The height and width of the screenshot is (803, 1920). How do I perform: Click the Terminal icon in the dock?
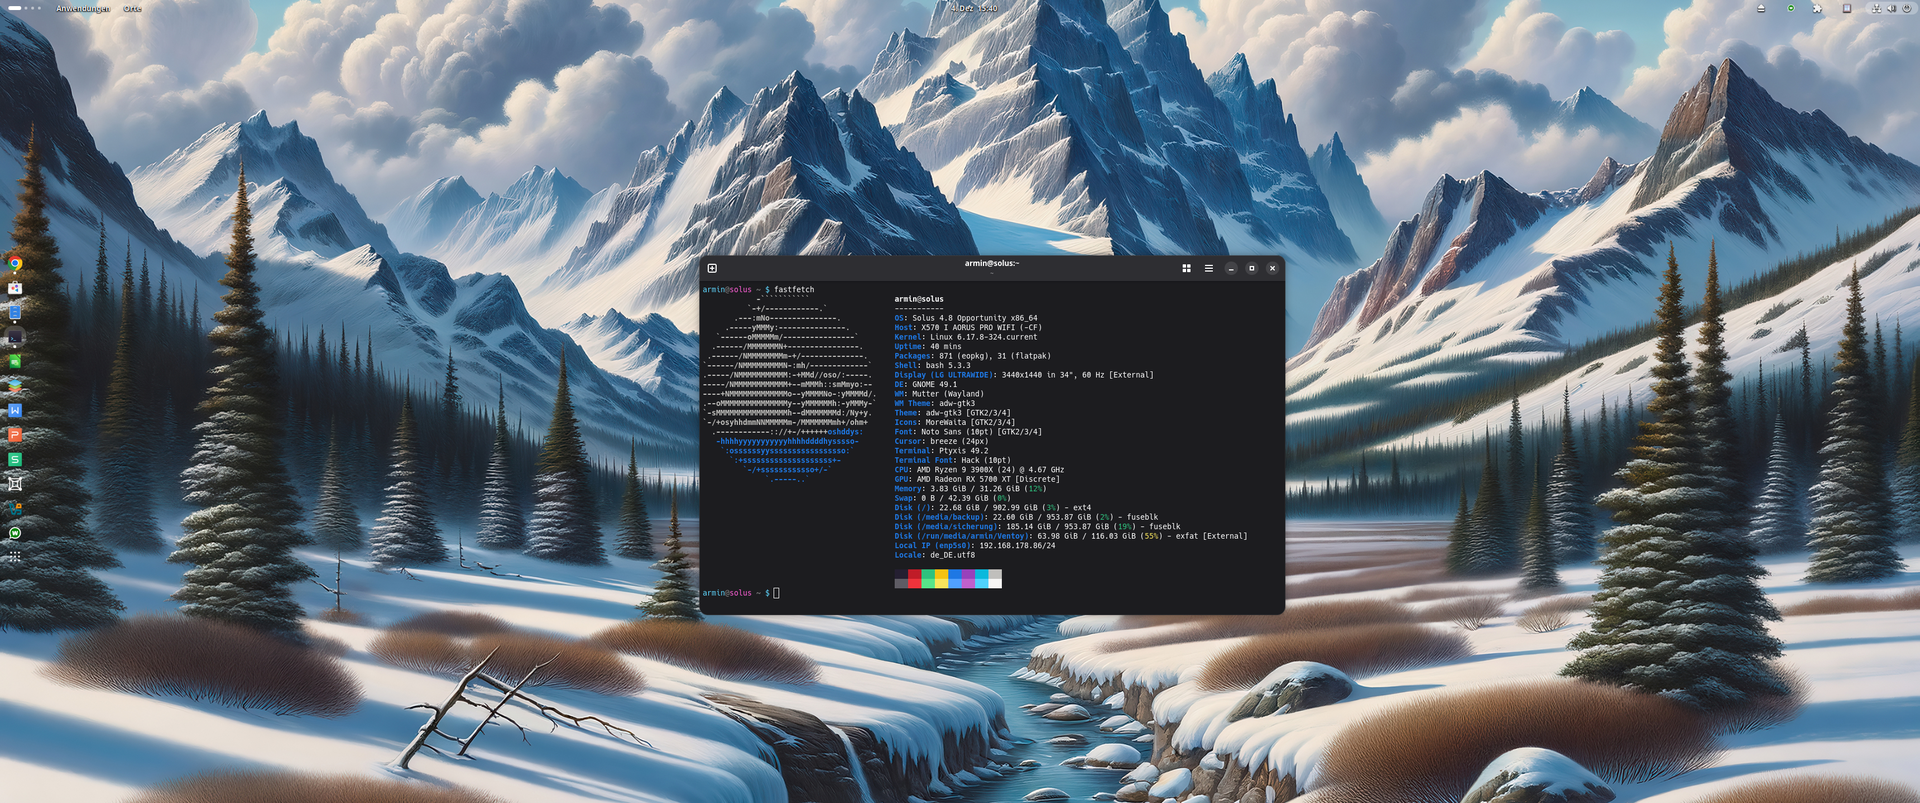[x=15, y=338]
